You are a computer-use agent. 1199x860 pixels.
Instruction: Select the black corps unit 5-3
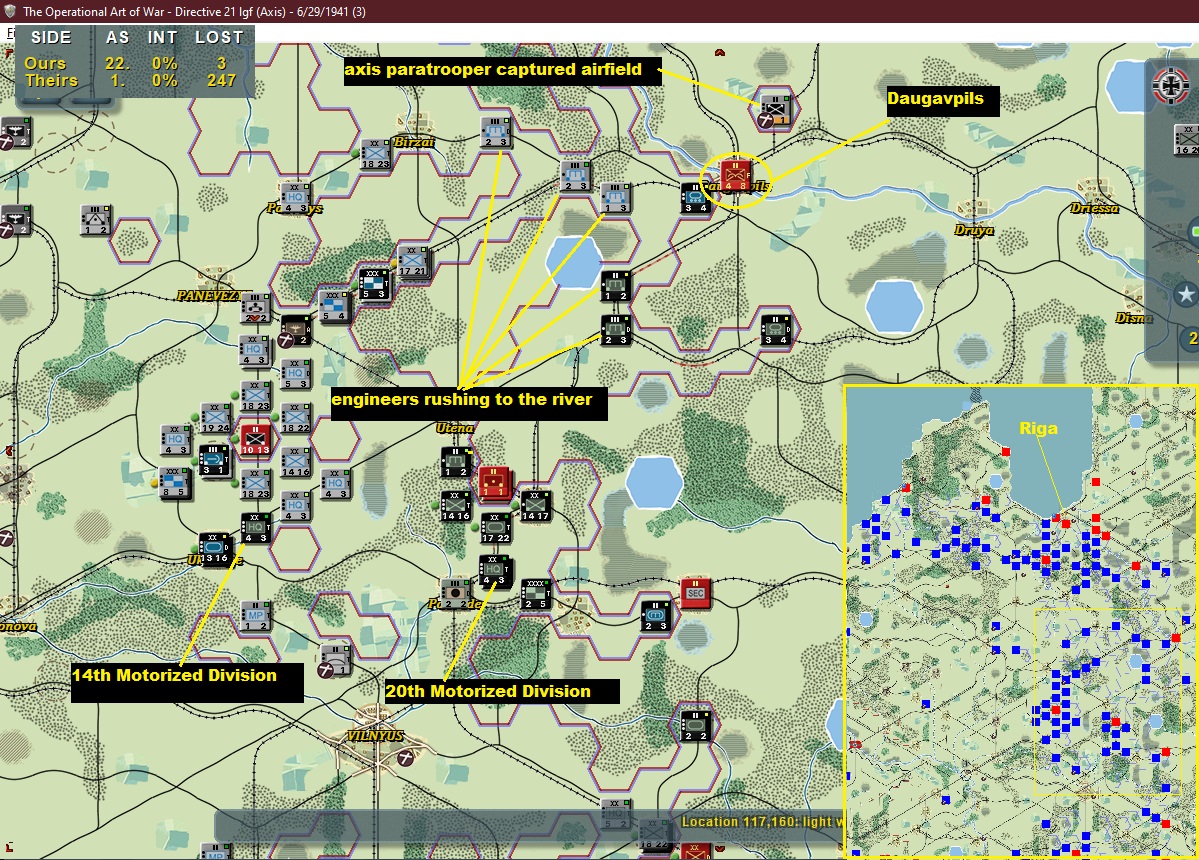tap(374, 284)
